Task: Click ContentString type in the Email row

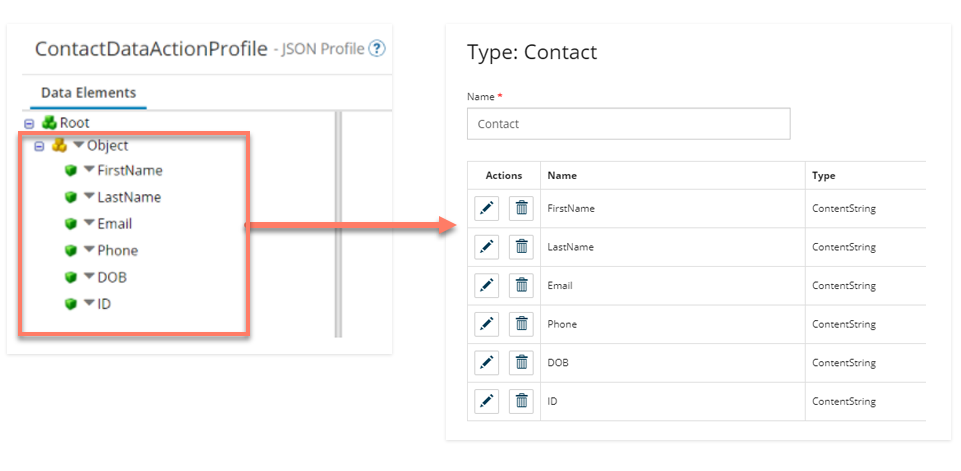Action: tap(844, 286)
